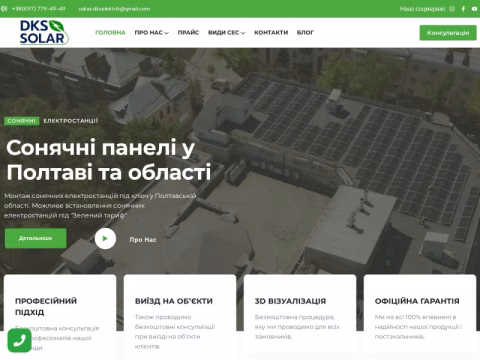Open the Види СЕС menu
Screen dimensions: 480x360
(223, 33)
